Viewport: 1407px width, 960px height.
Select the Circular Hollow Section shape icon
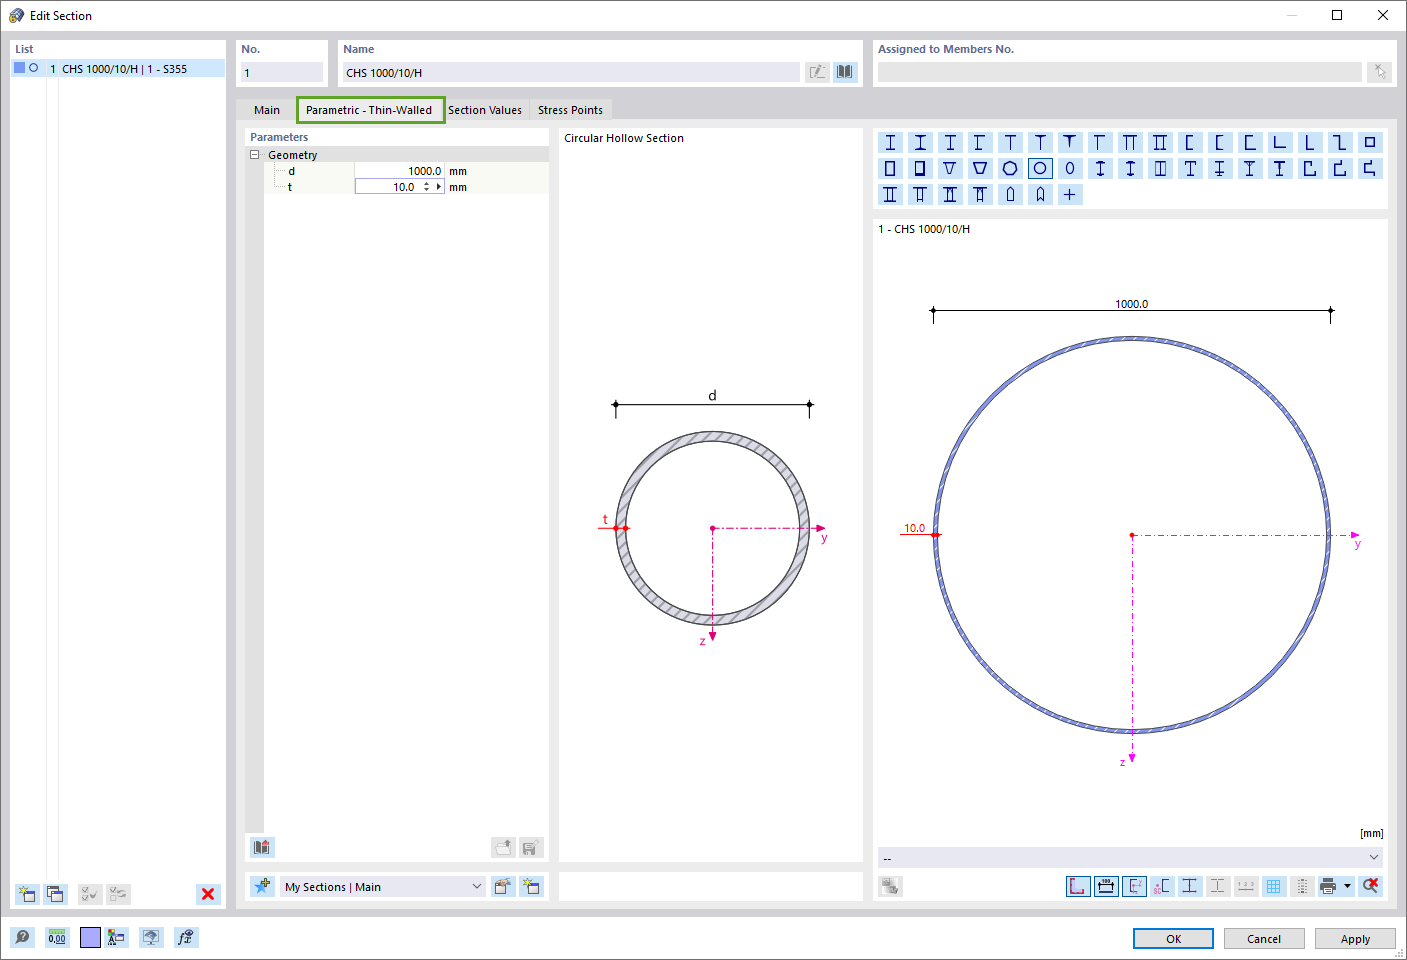coord(1040,168)
